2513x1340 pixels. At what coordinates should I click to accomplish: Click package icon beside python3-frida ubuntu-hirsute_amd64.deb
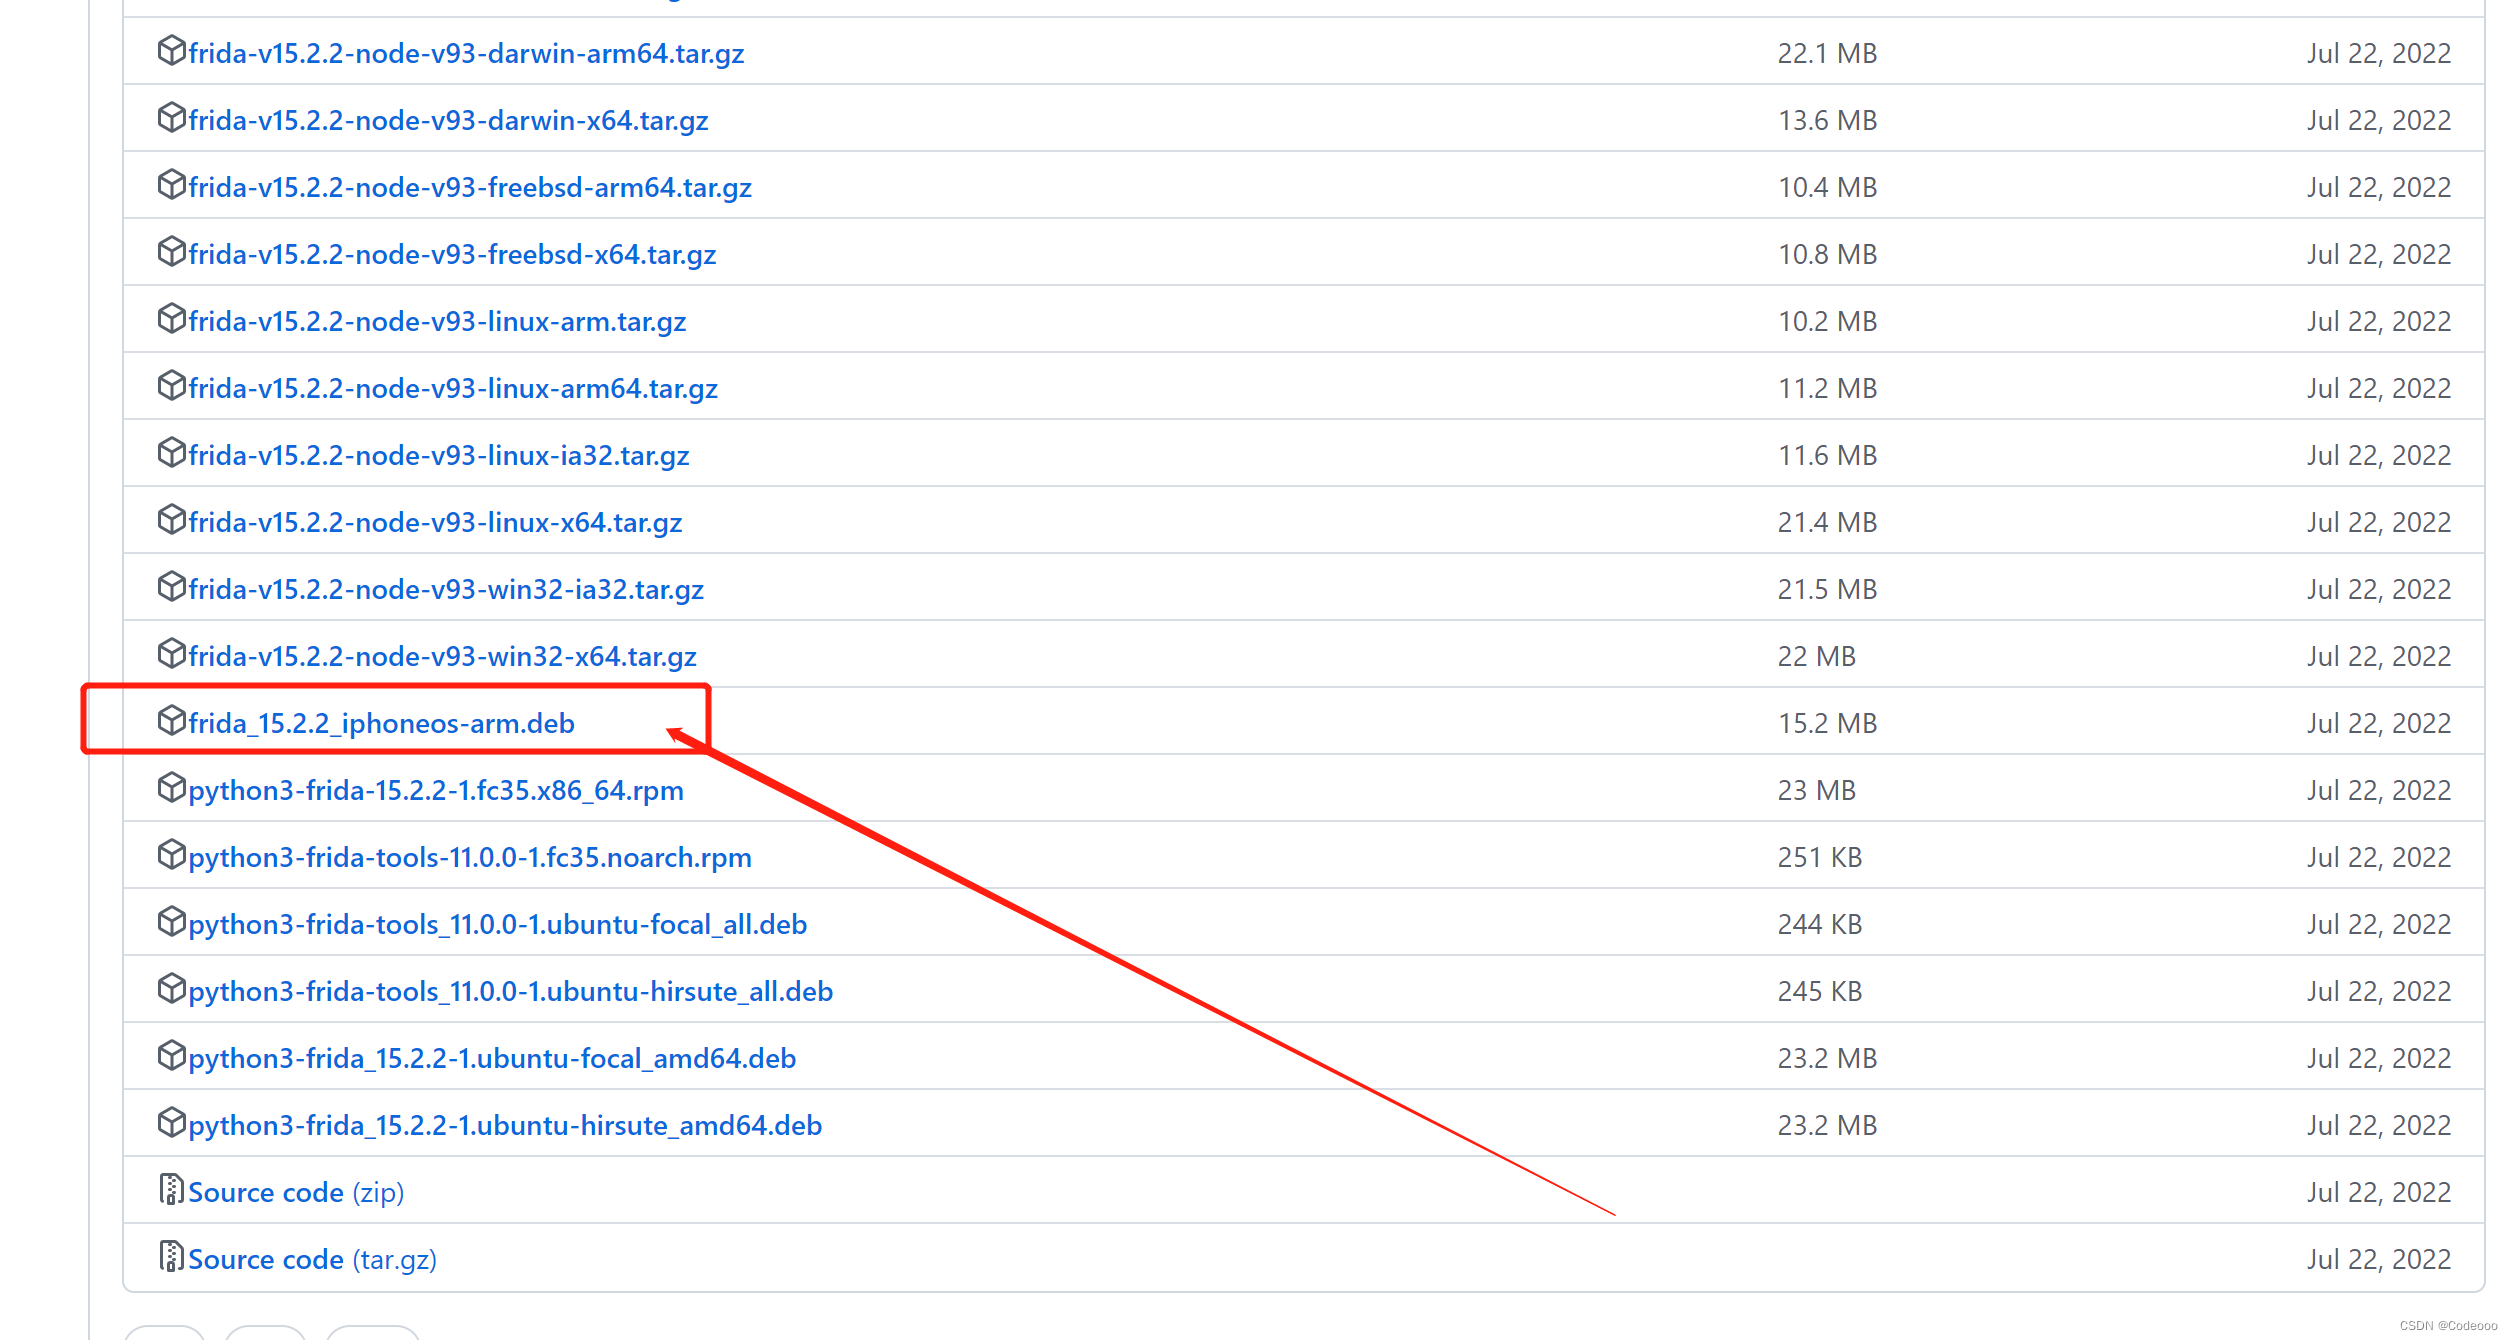coord(172,1122)
